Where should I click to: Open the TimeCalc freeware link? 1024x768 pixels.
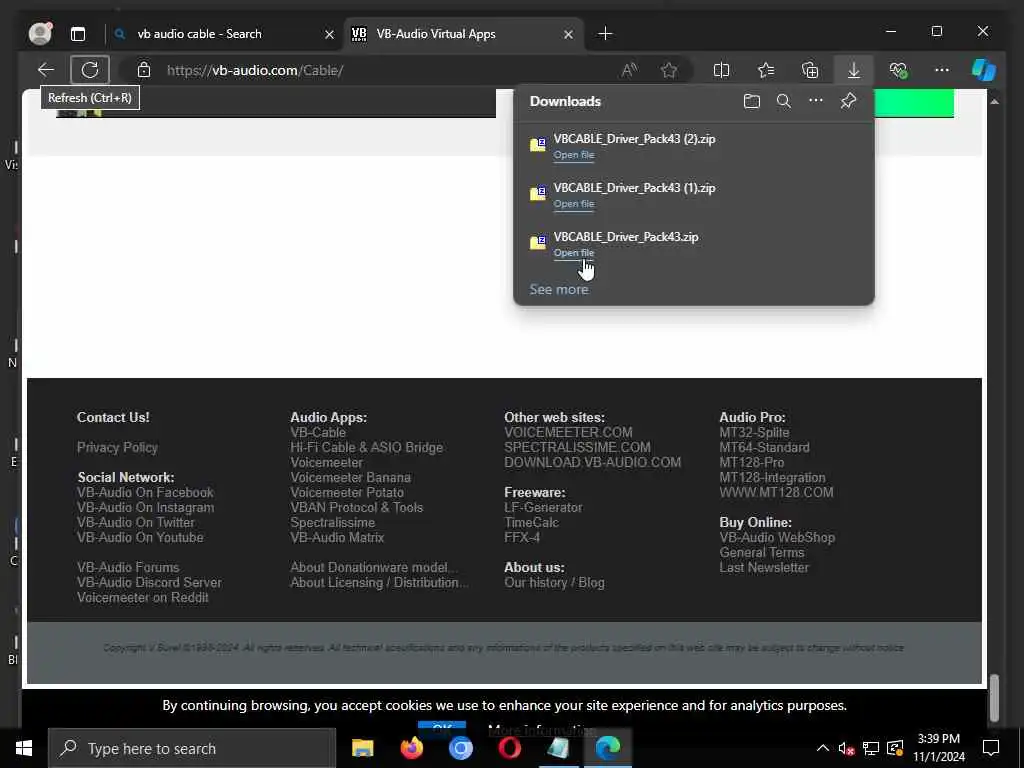tap(531, 522)
